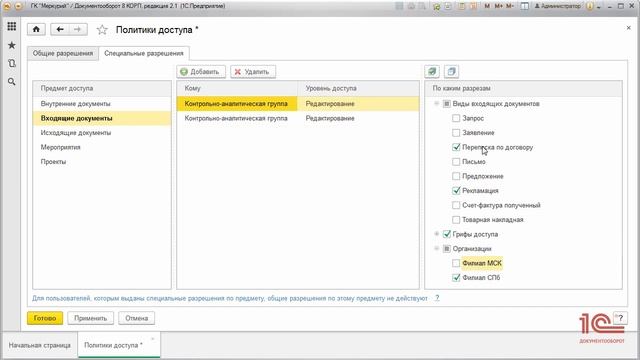Viewport: 640px width, 360px height.
Task: Enable the Предложение checkbox
Action: pos(456,176)
